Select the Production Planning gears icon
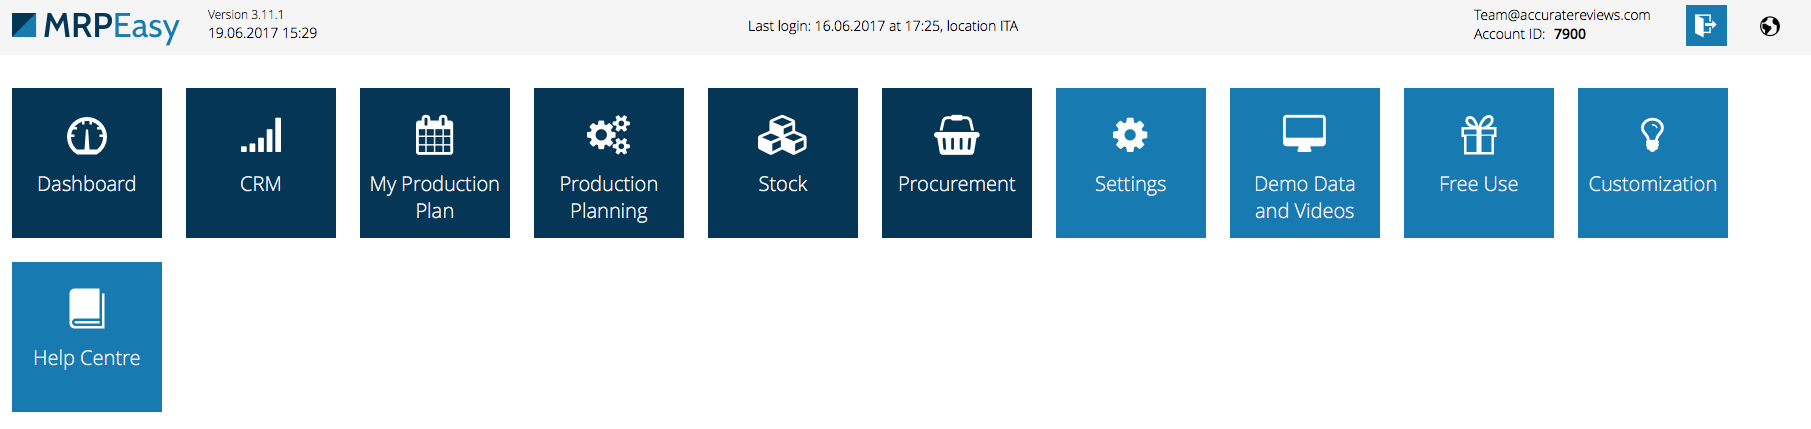 click(608, 135)
